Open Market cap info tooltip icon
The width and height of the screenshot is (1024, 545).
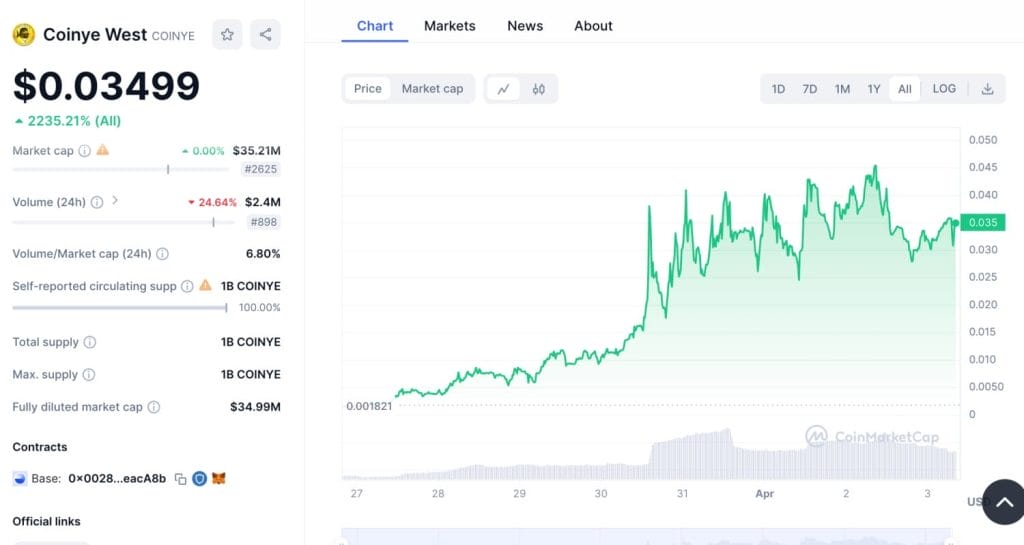click(x=84, y=151)
